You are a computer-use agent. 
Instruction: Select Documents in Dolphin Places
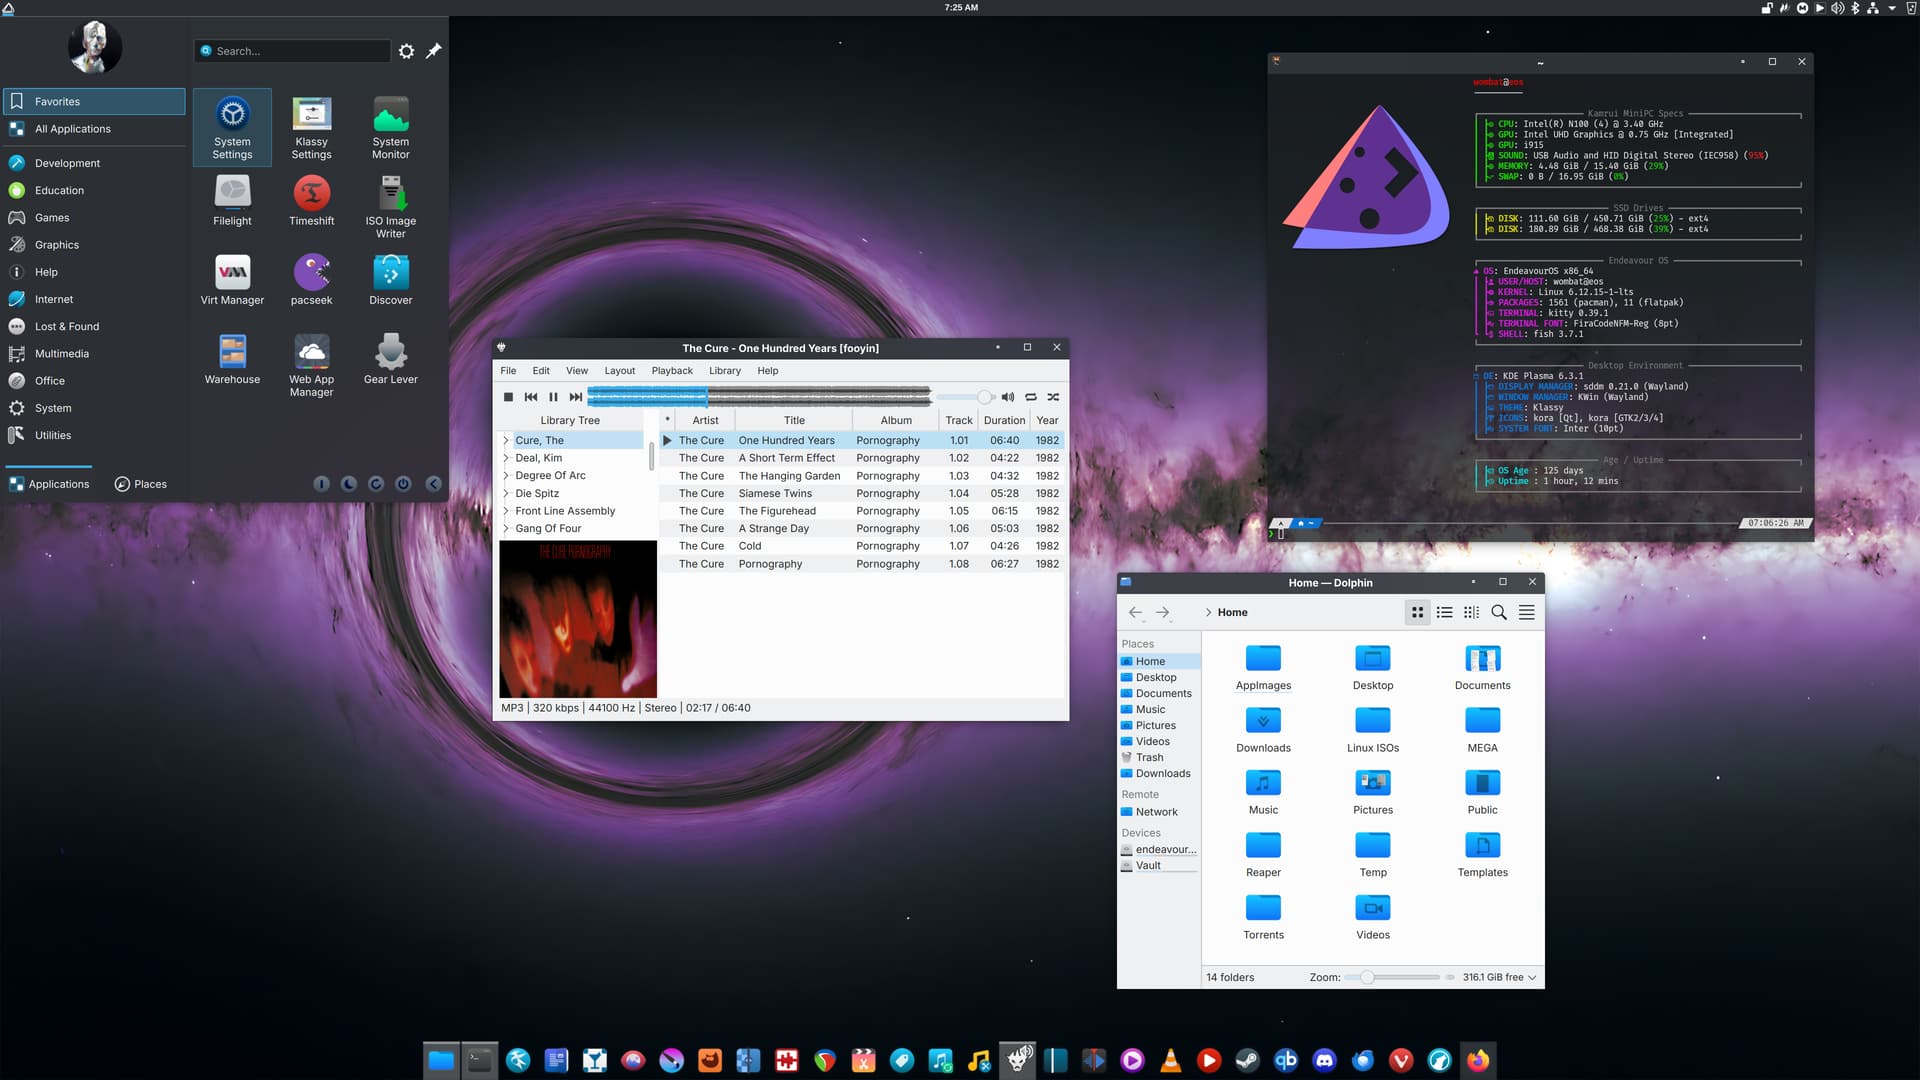(x=1159, y=693)
